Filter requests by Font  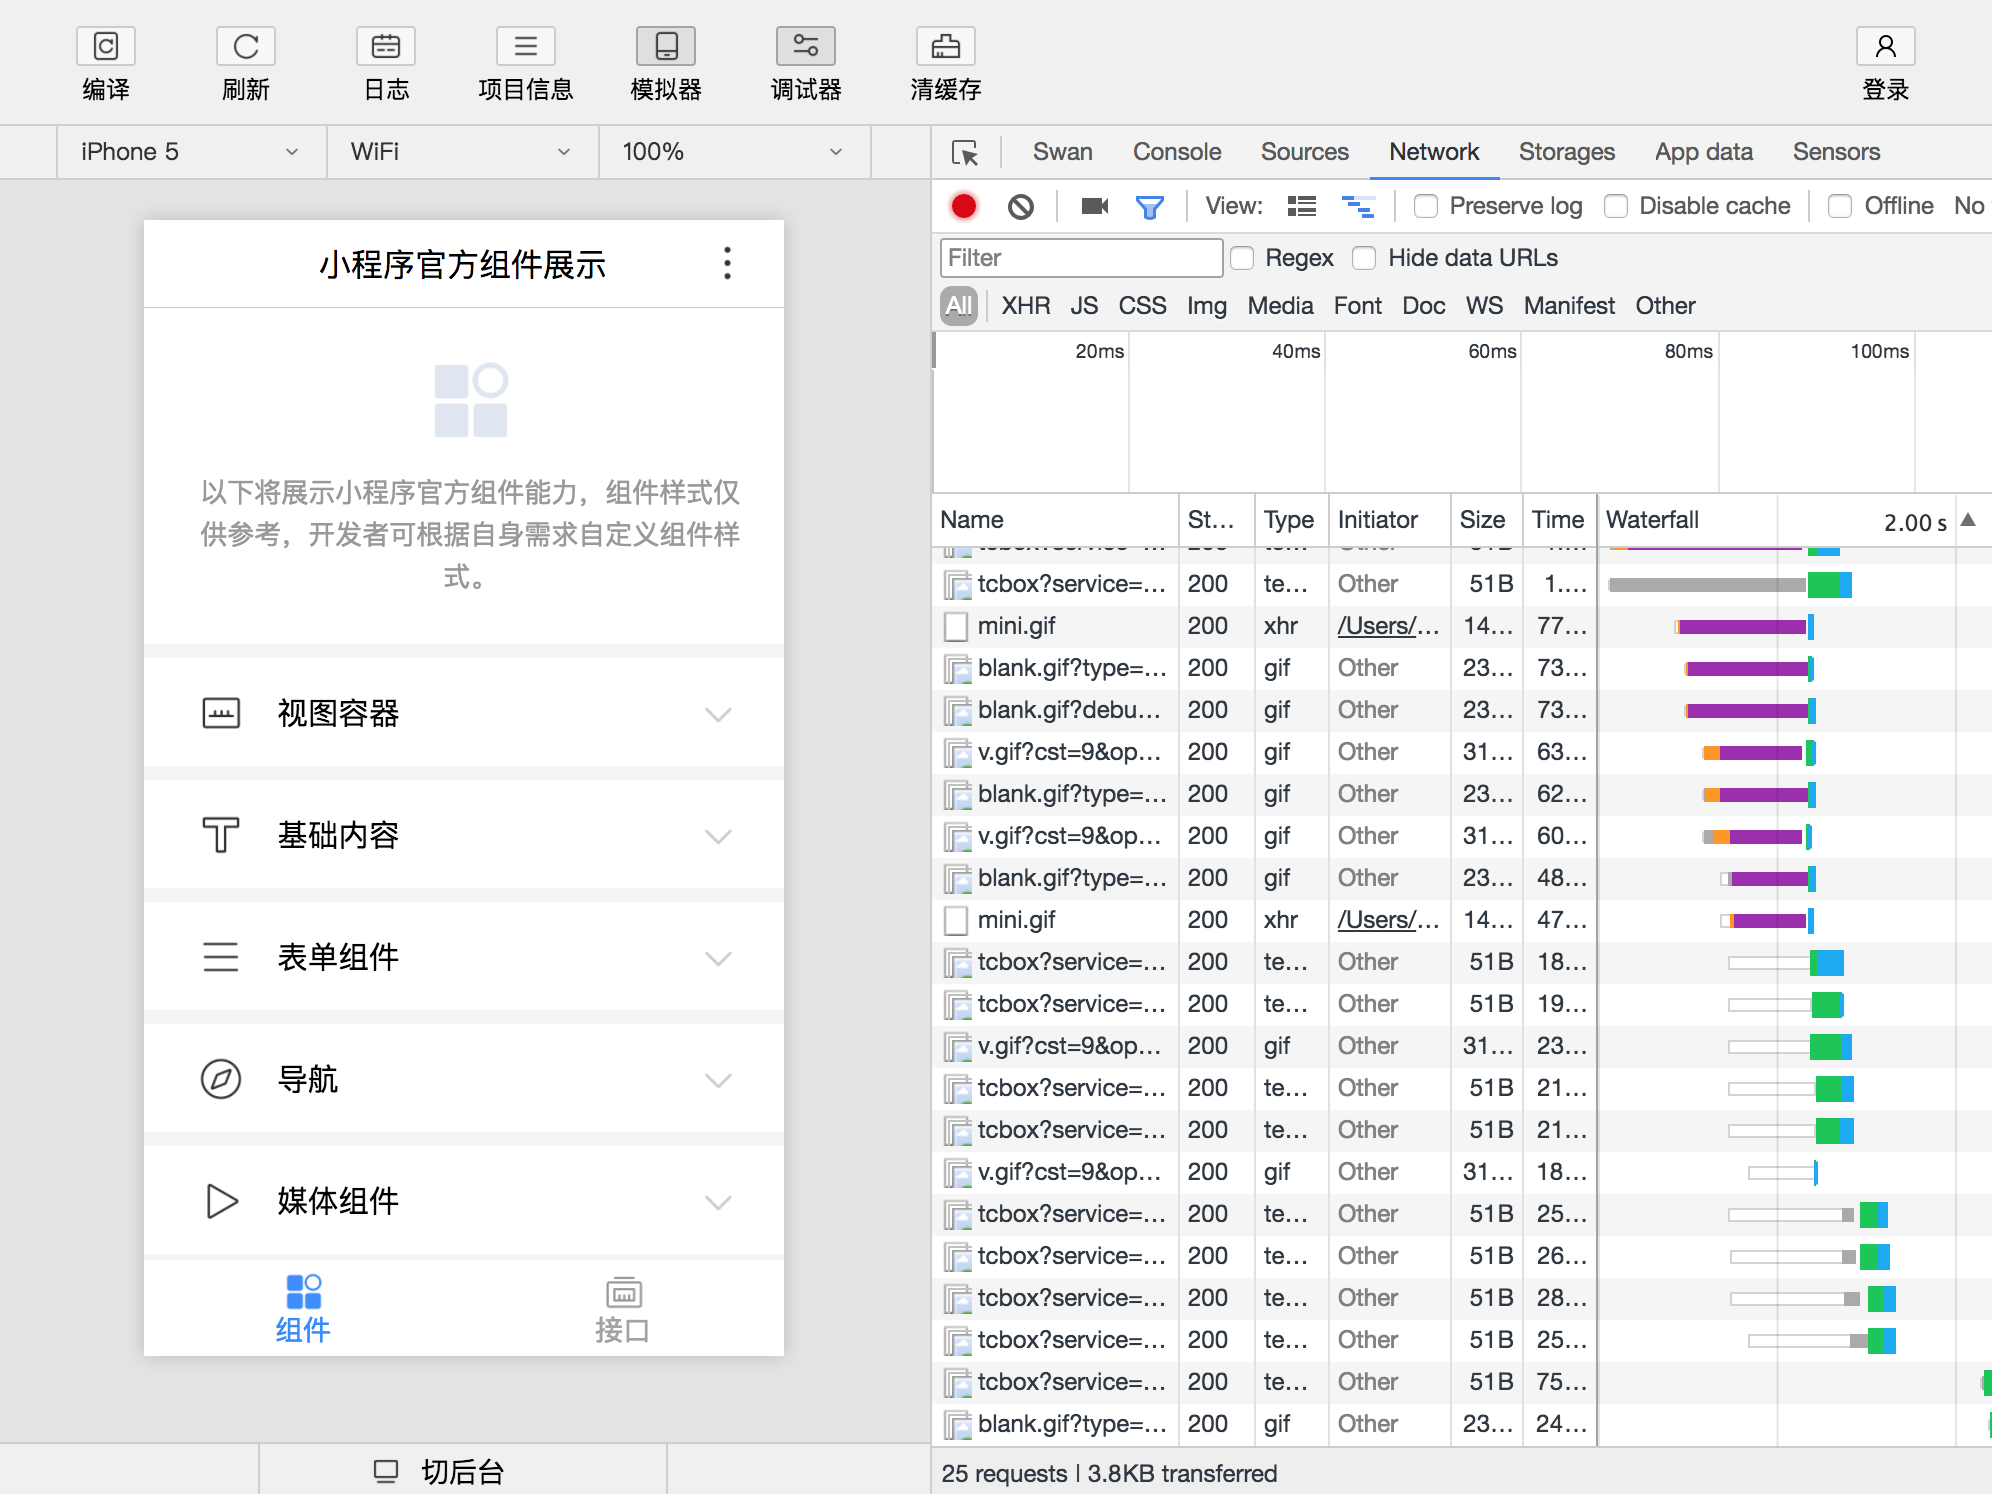(x=1357, y=306)
